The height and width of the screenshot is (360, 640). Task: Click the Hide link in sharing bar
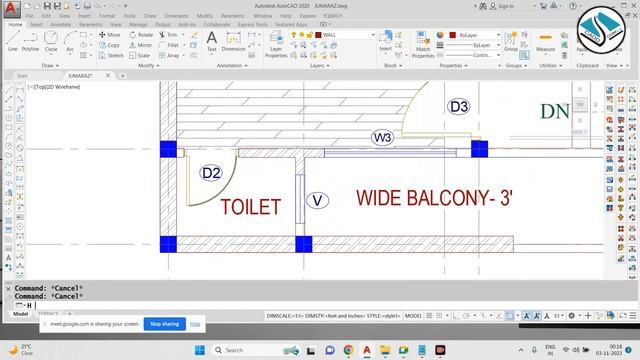coord(195,324)
